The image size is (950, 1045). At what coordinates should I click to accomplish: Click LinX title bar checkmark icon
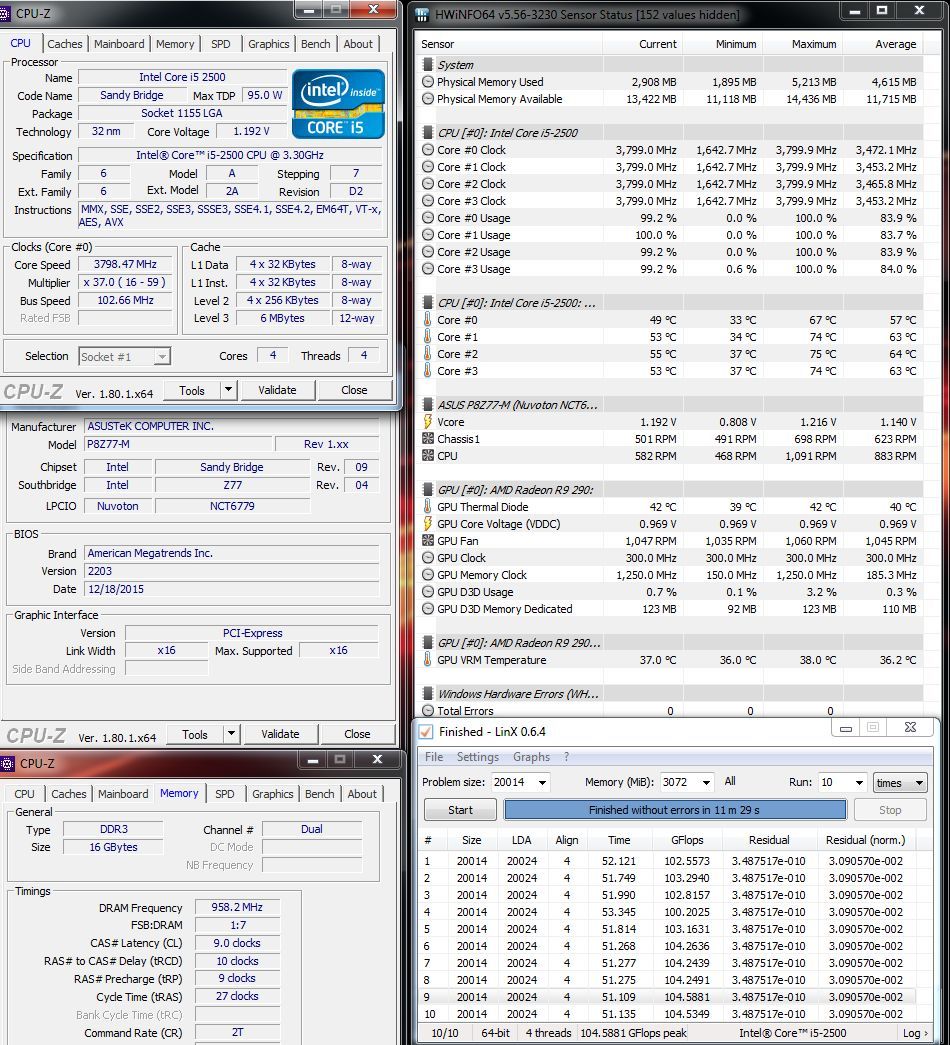(x=425, y=732)
